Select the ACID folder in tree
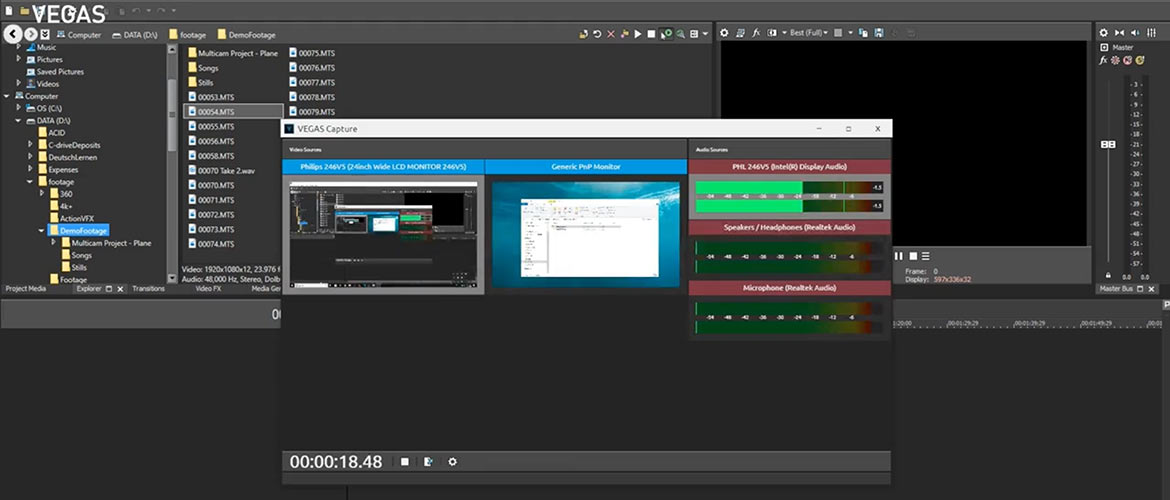Screen dimensions: 1170x500 click(x=51, y=133)
